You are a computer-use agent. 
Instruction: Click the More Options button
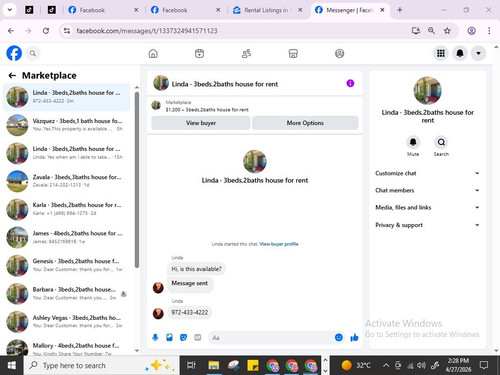(x=305, y=123)
